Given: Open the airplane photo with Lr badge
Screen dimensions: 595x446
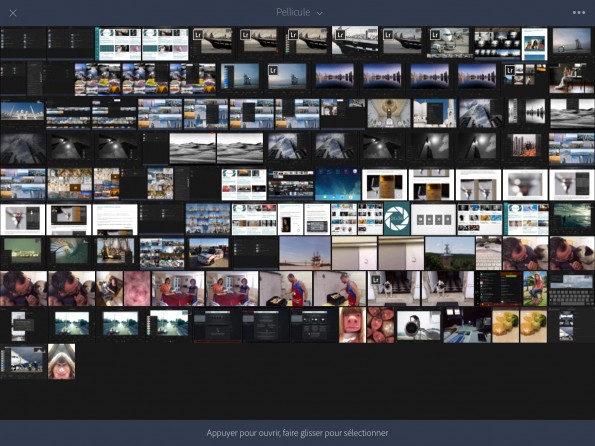Looking at the screenshot, I should tap(450, 43).
